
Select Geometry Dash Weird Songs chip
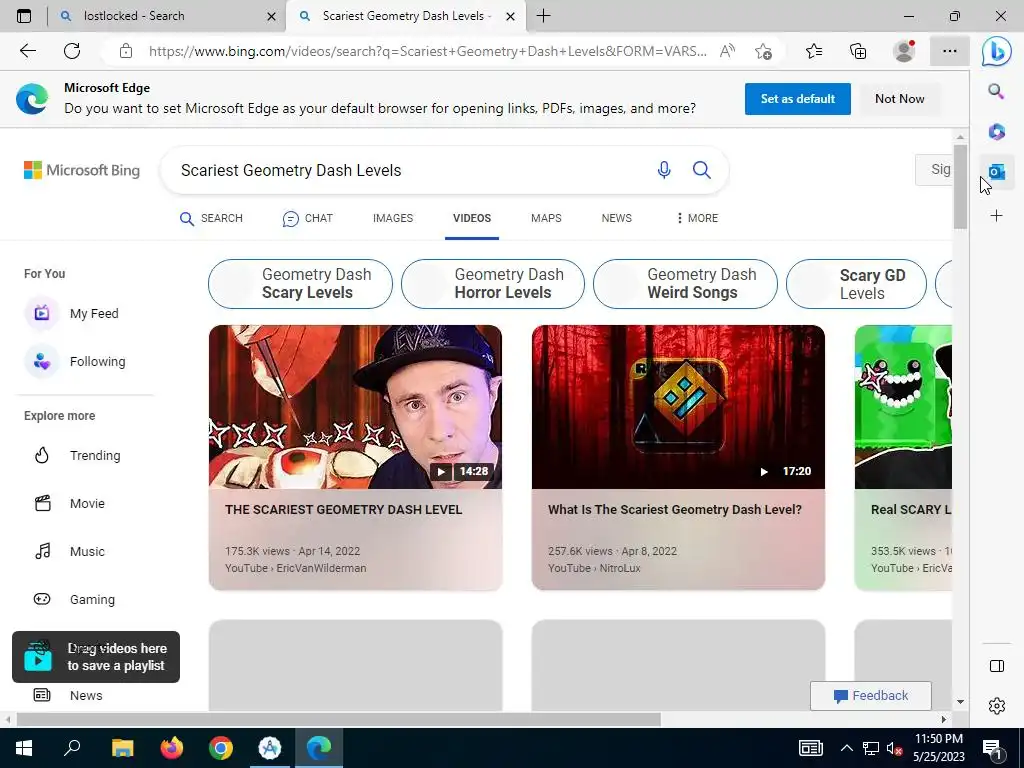tap(686, 284)
